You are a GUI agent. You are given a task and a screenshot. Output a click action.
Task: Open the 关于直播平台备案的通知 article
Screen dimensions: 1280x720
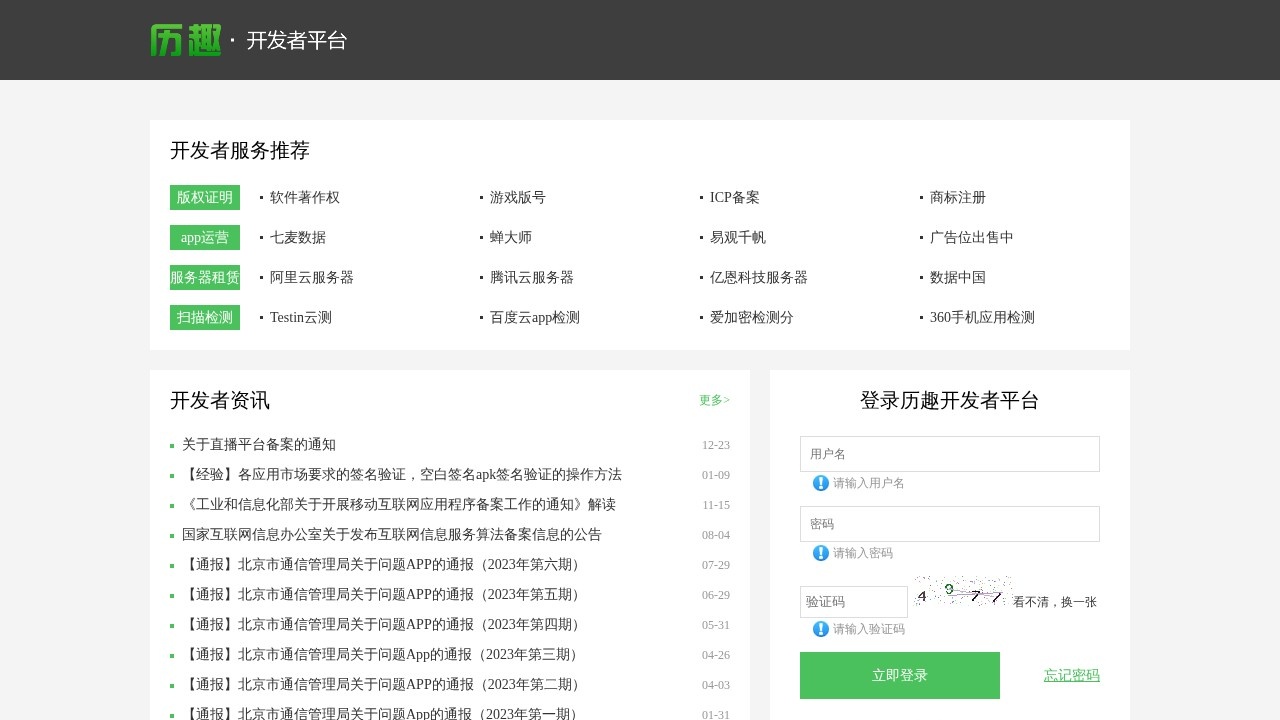258,444
